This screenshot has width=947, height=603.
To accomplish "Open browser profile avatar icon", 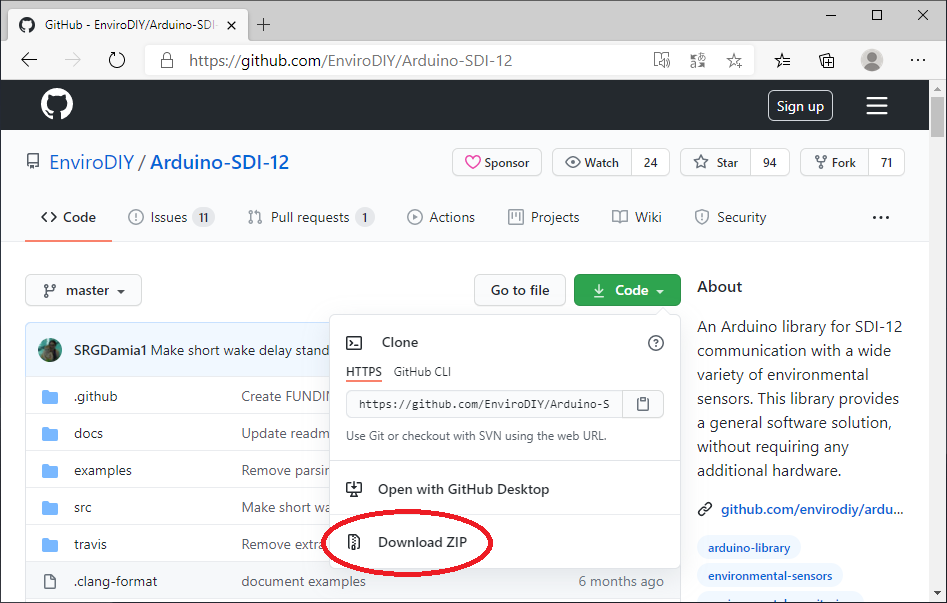I will tap(872, 60).
